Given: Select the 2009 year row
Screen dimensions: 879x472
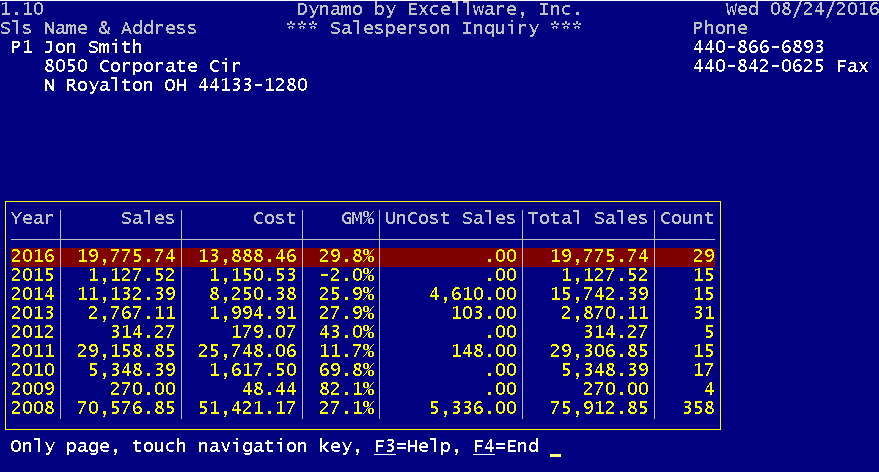Looking at the screenshot, I should (363, 389).
